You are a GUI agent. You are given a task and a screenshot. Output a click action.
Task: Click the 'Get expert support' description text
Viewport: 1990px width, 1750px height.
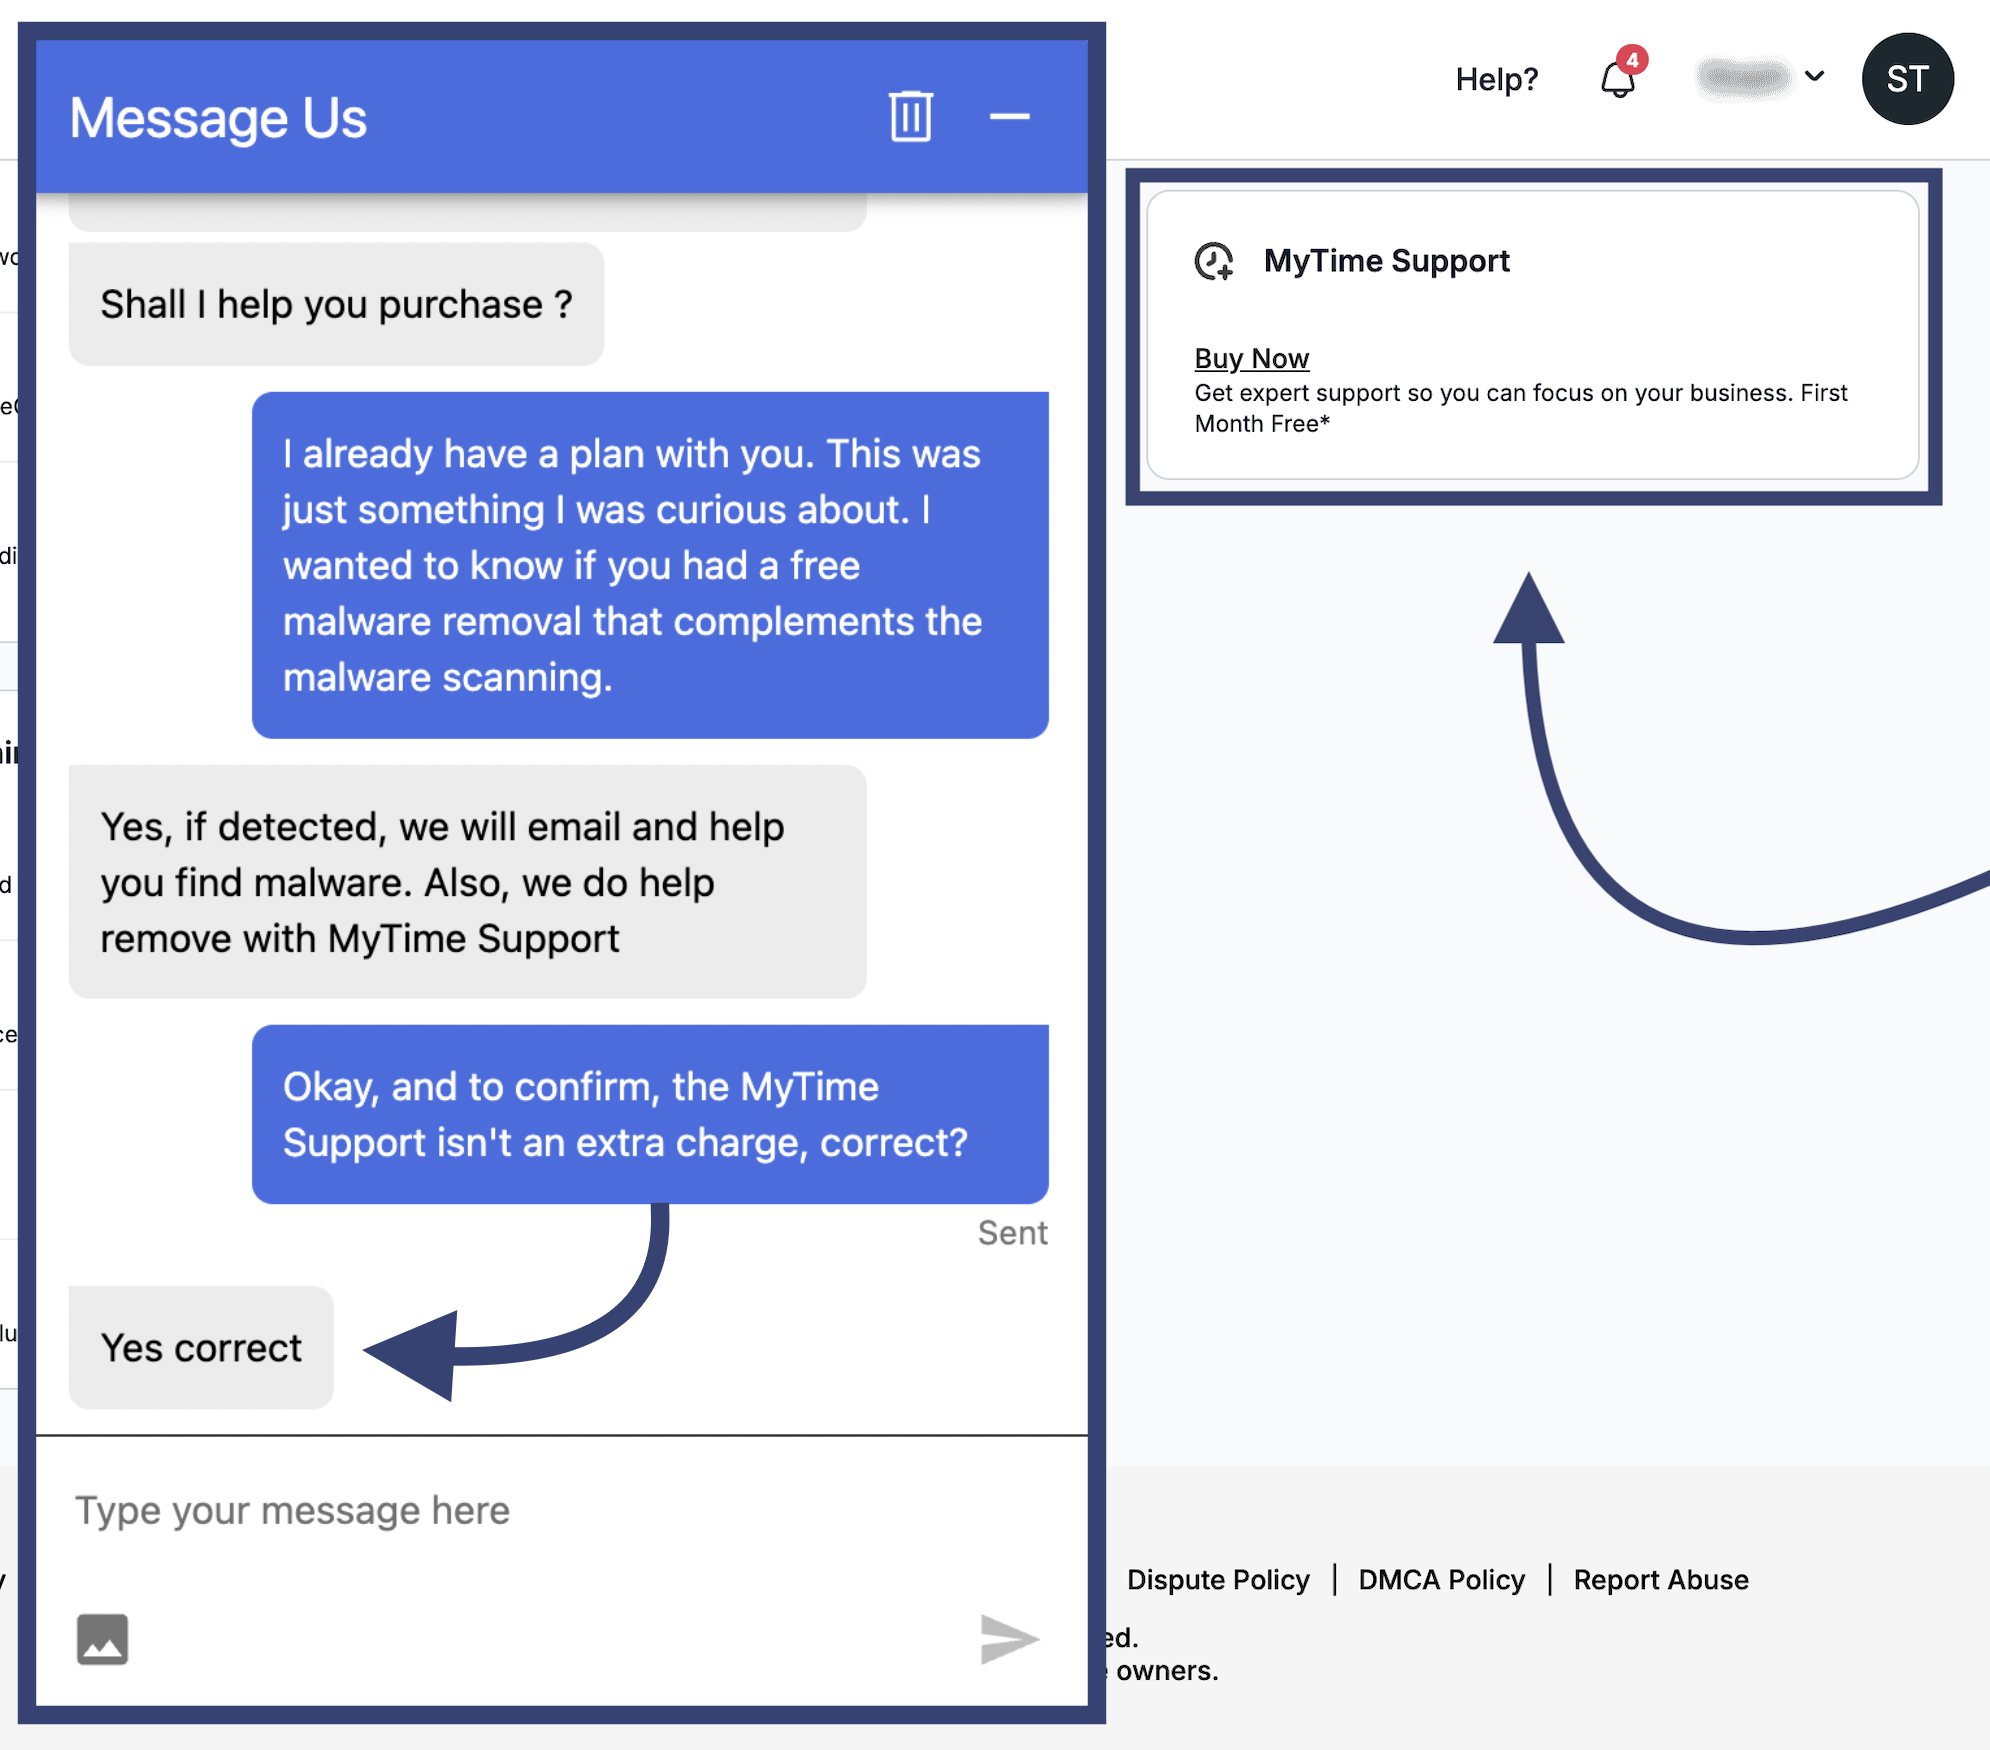pyautogui.click(x=1520, y=408)
